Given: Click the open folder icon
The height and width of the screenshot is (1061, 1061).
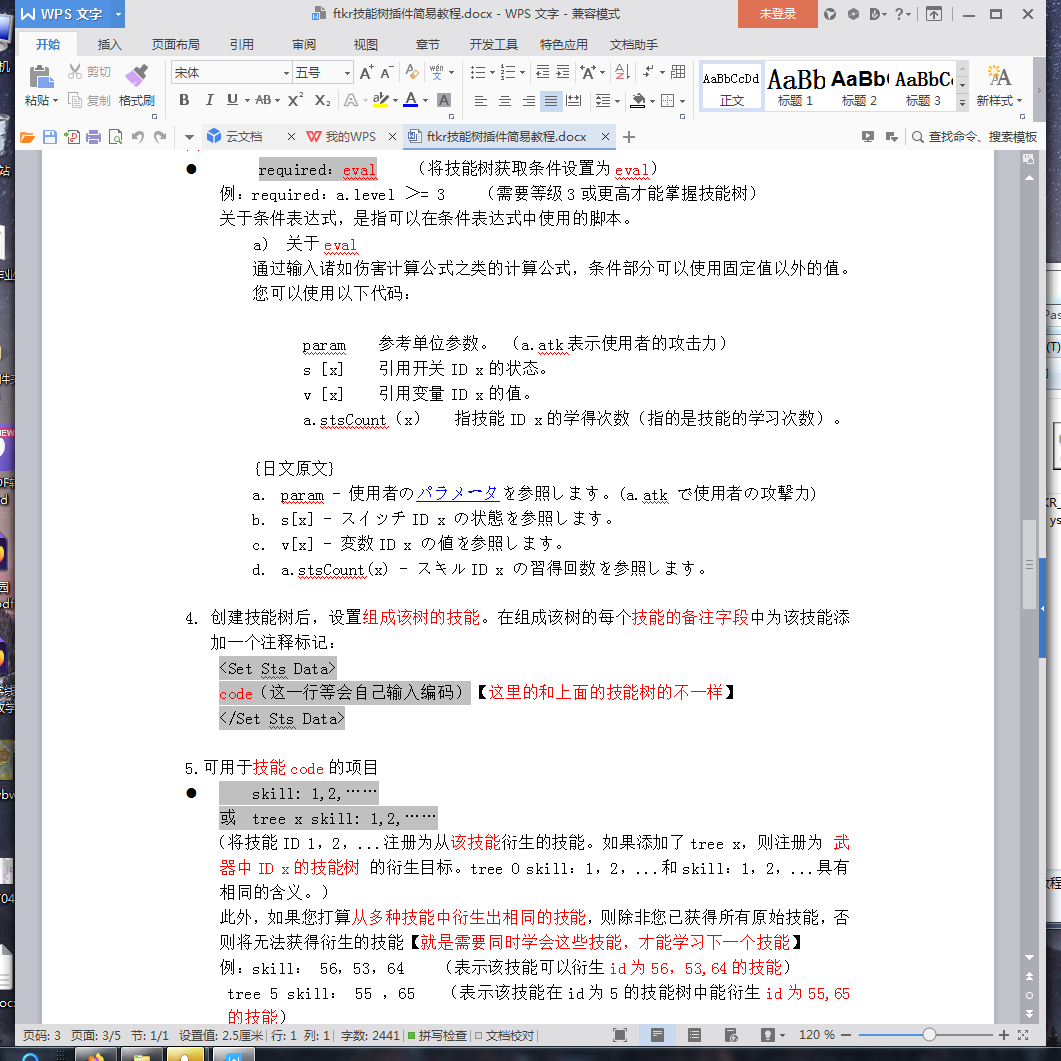Looking at the screenshot, I should pos(27,137).
